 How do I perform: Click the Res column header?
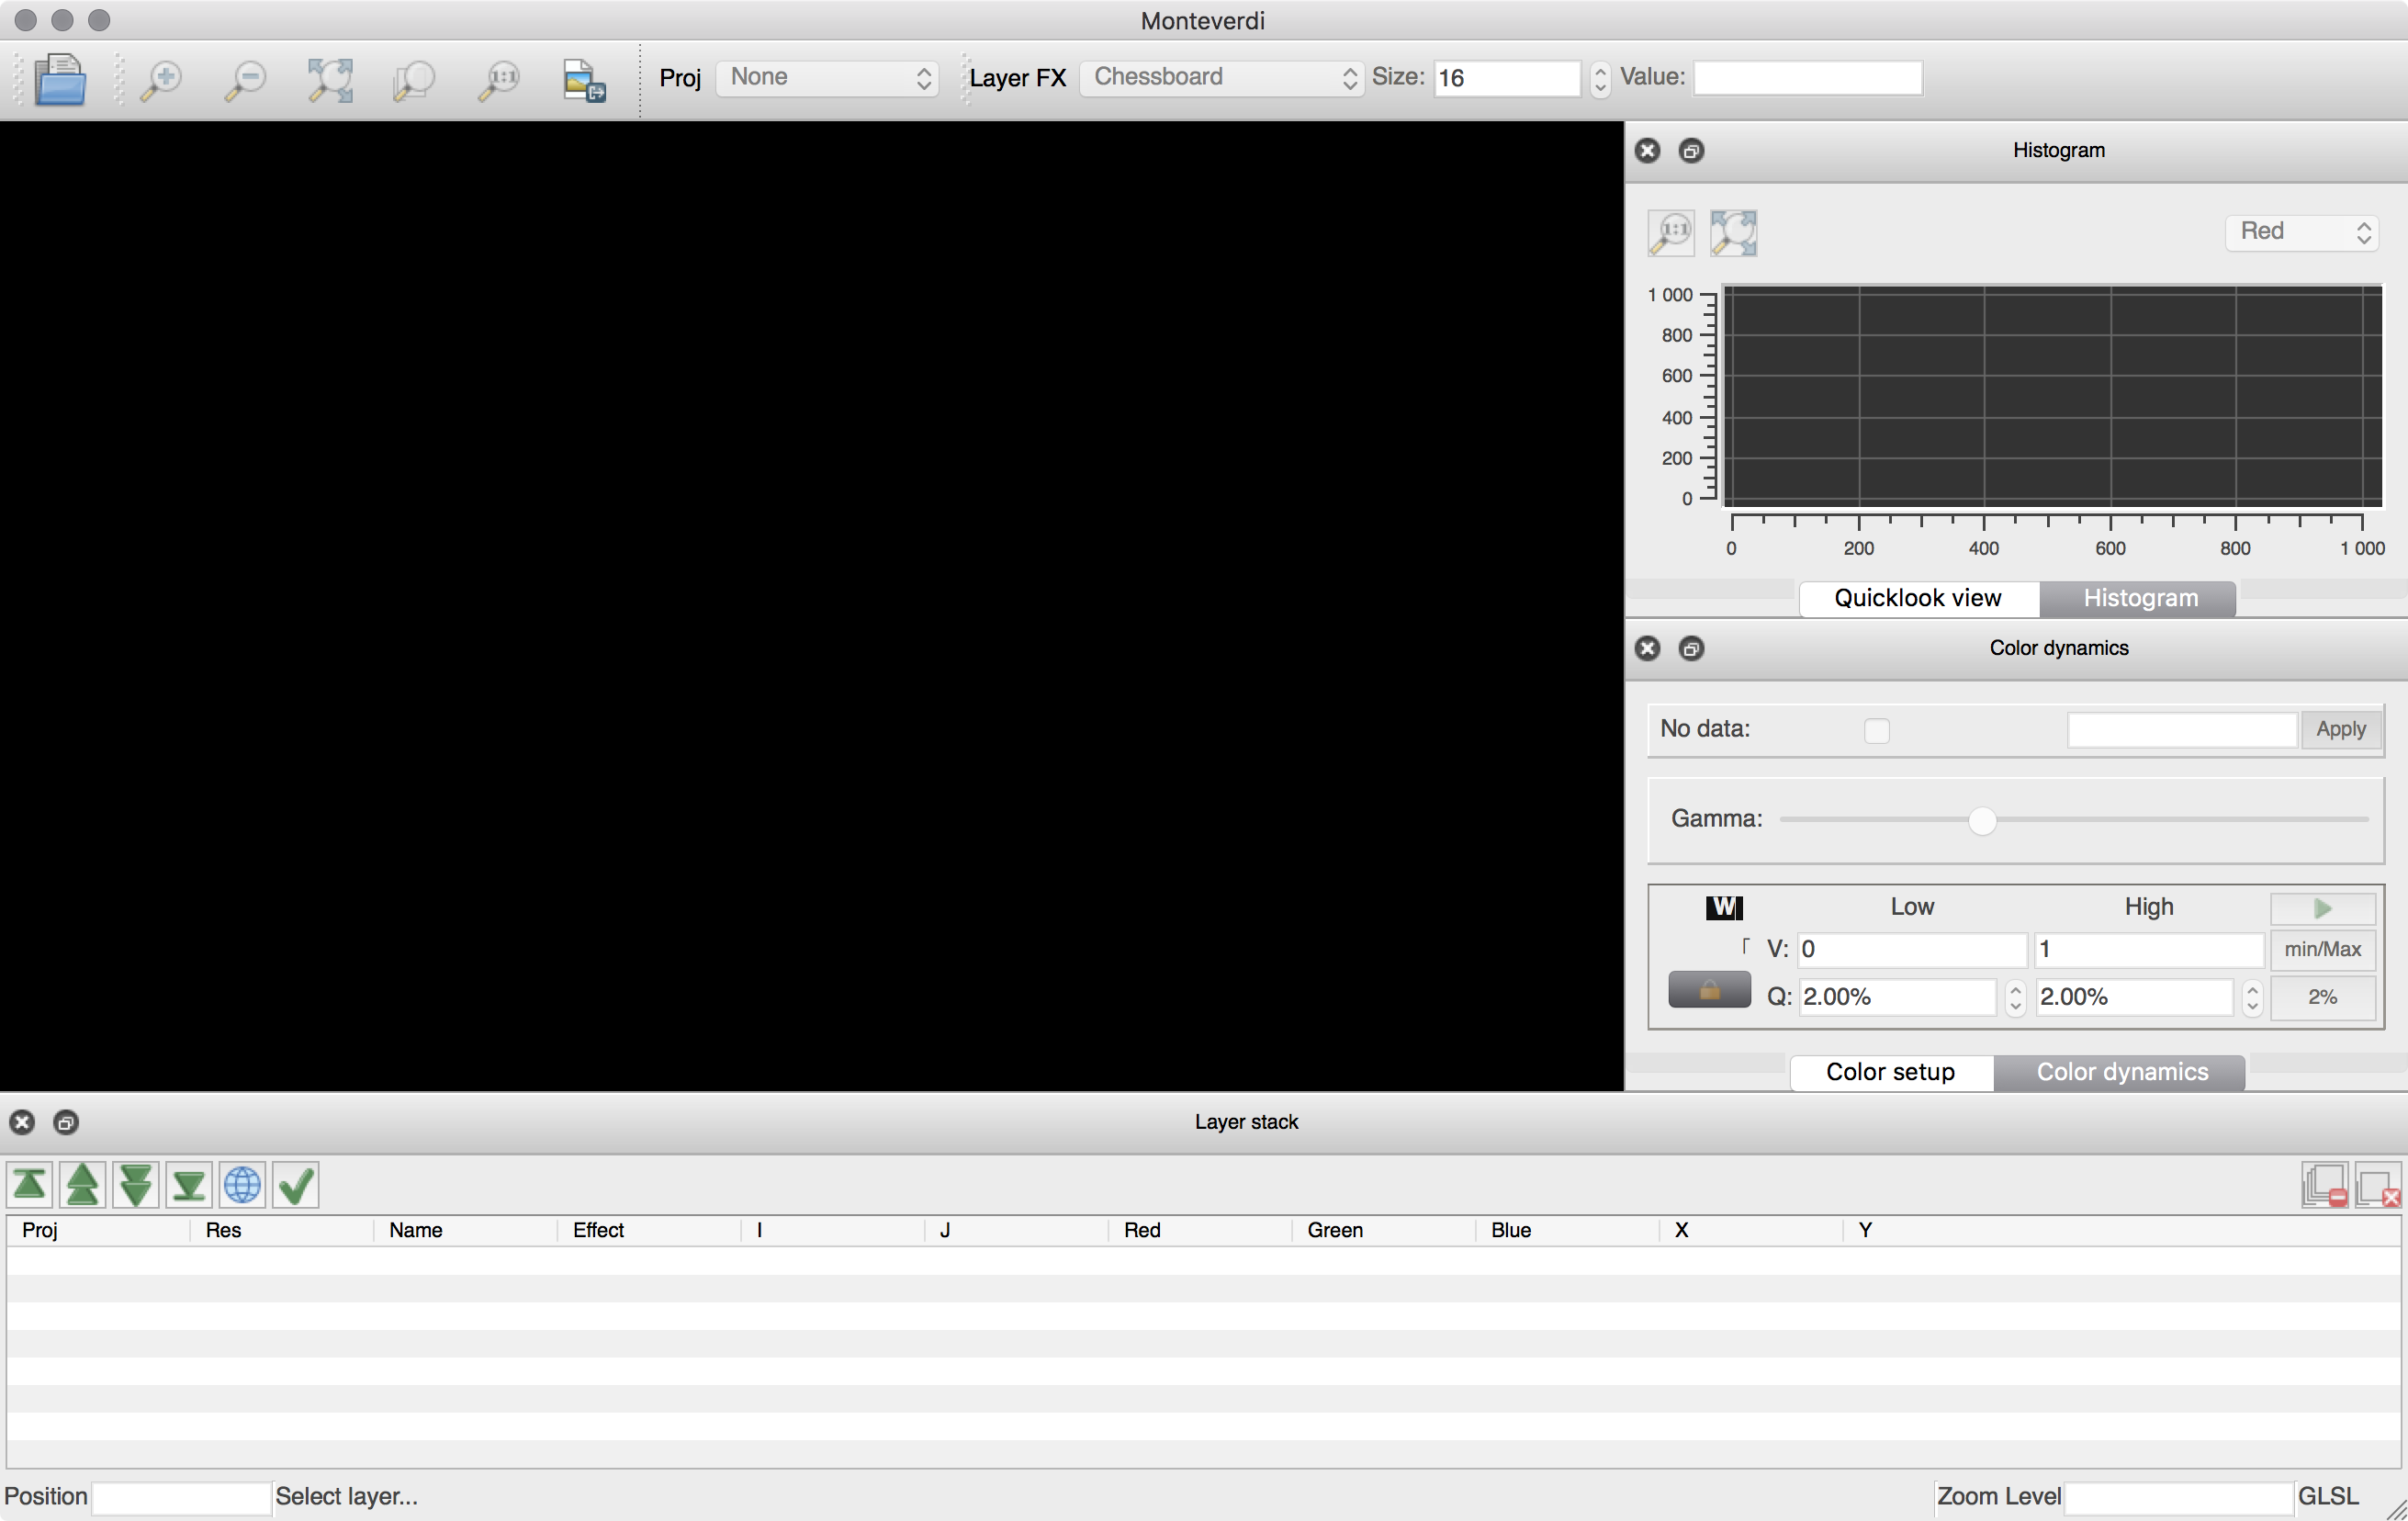282,1231
